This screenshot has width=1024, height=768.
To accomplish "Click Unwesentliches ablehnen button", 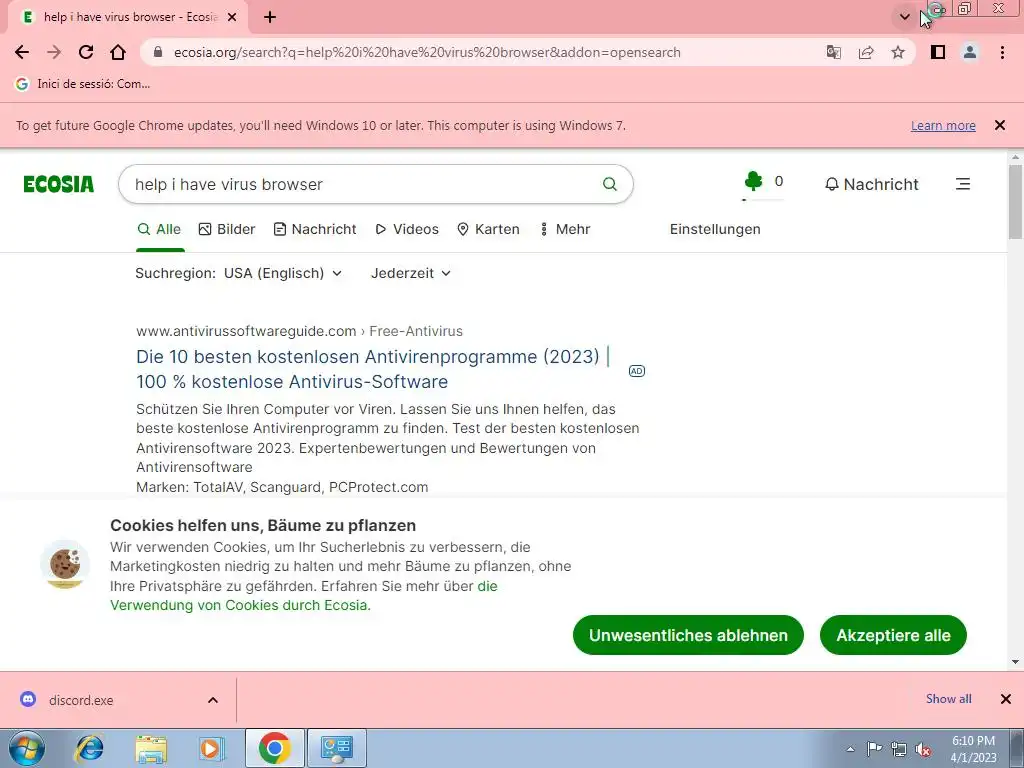I will tap(688, 635).
